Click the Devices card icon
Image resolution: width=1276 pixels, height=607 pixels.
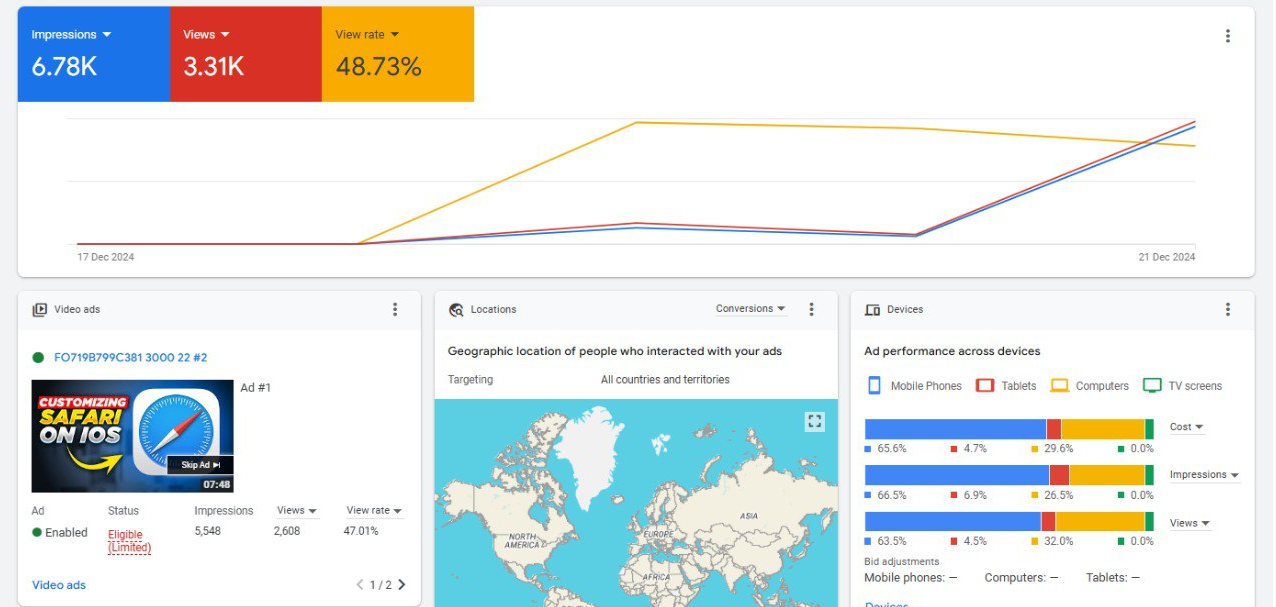coord(872,310)
